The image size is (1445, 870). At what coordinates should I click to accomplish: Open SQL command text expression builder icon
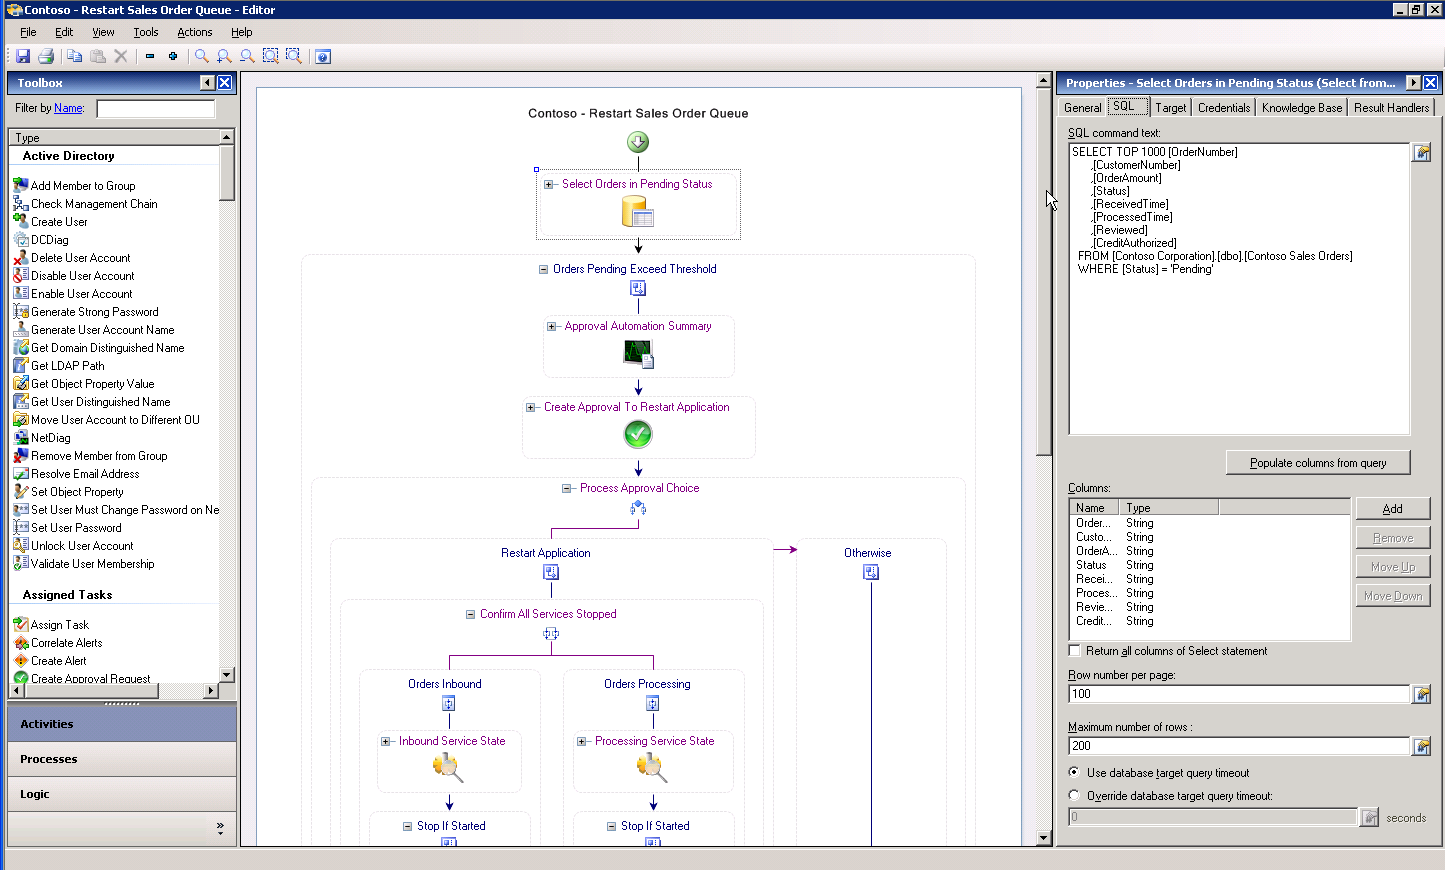click(1421, 152)
